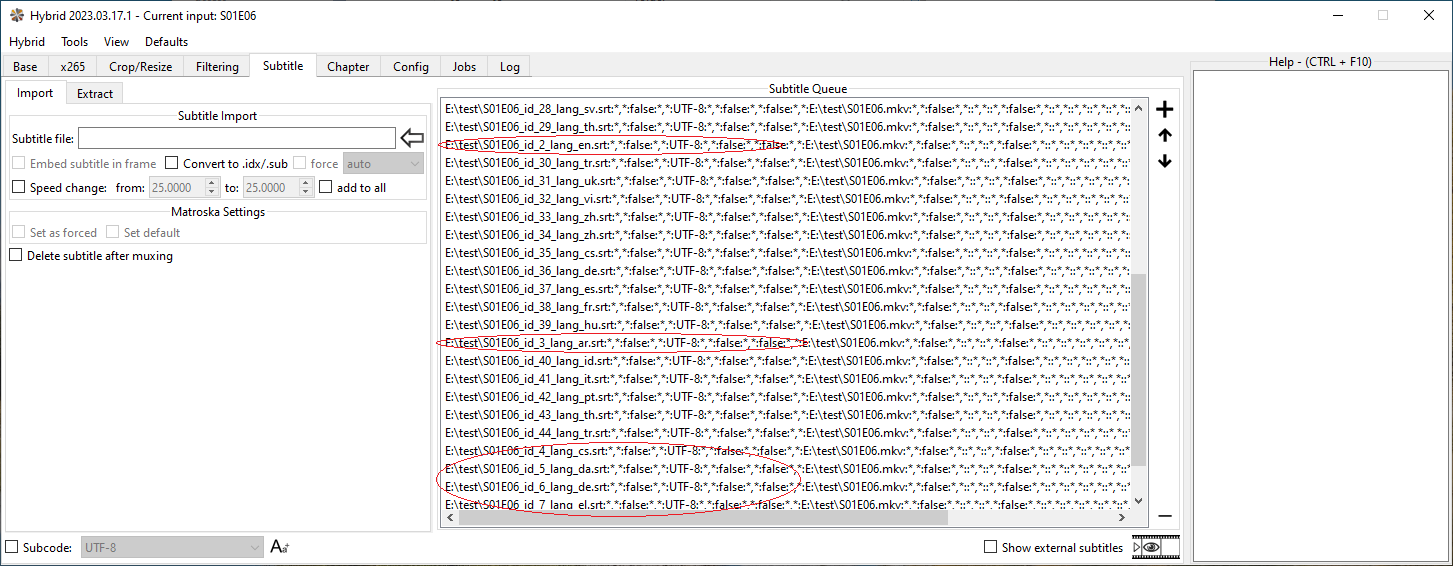Enable the Convert to .idx/.sub checkbox
The image size is (1453, 566).
[x=172, y=163]
